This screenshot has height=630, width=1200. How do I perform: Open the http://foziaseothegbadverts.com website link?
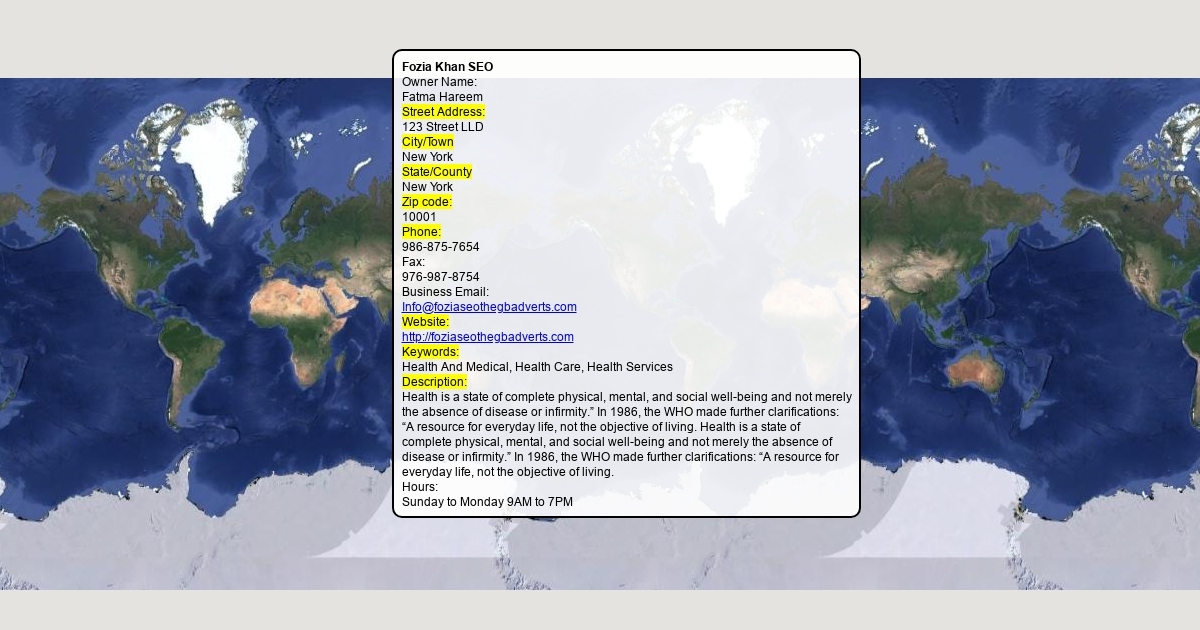point(487,337)
